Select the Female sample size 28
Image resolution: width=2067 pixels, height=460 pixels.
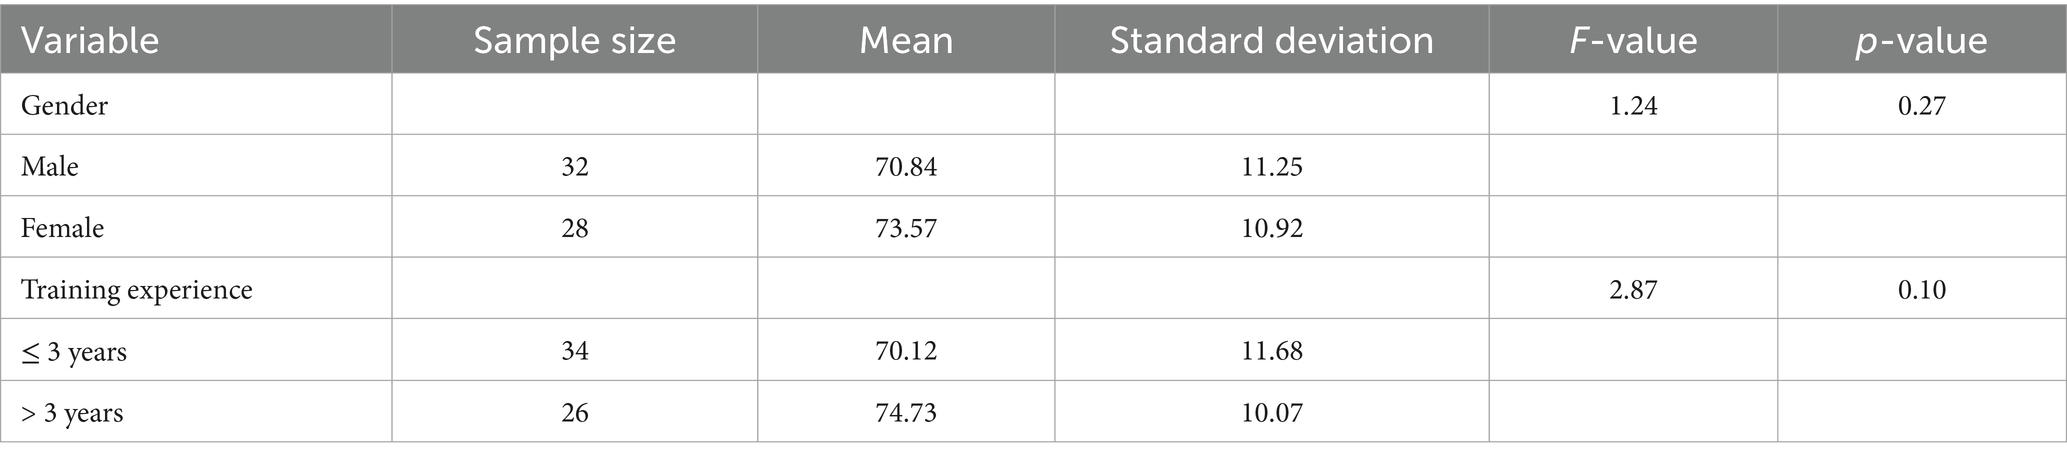pyautogui.click(x=574, y=228)
